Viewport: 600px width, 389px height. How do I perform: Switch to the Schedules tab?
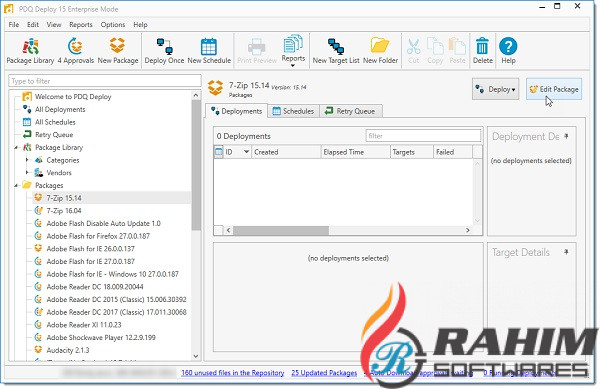coord(293,111)
